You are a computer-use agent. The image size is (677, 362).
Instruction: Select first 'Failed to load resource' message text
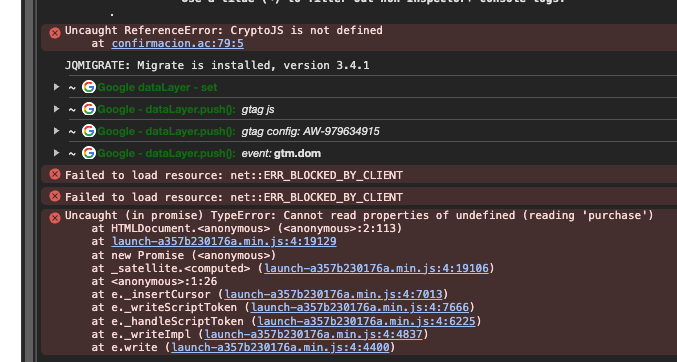click(234, 175)
